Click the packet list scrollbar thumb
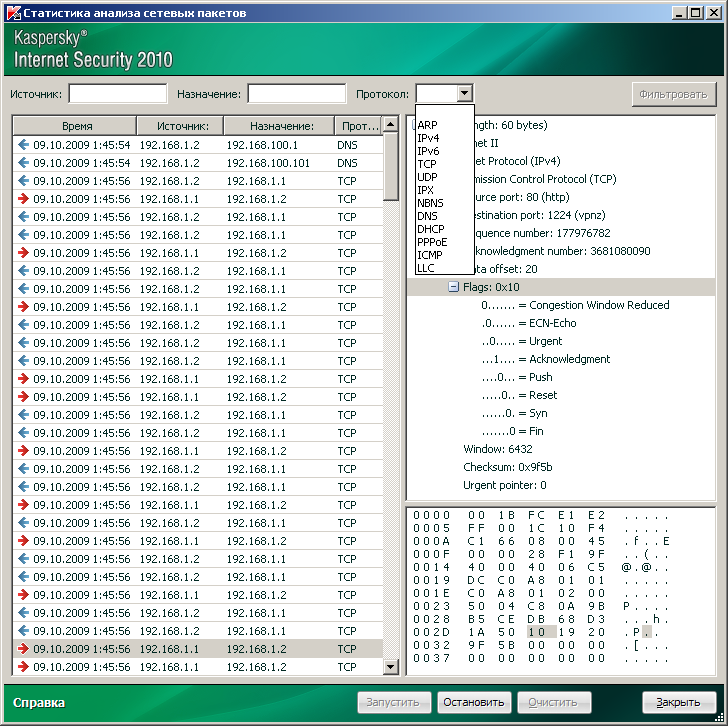This screenshot has height=726, width=728. tap(390, 166)
